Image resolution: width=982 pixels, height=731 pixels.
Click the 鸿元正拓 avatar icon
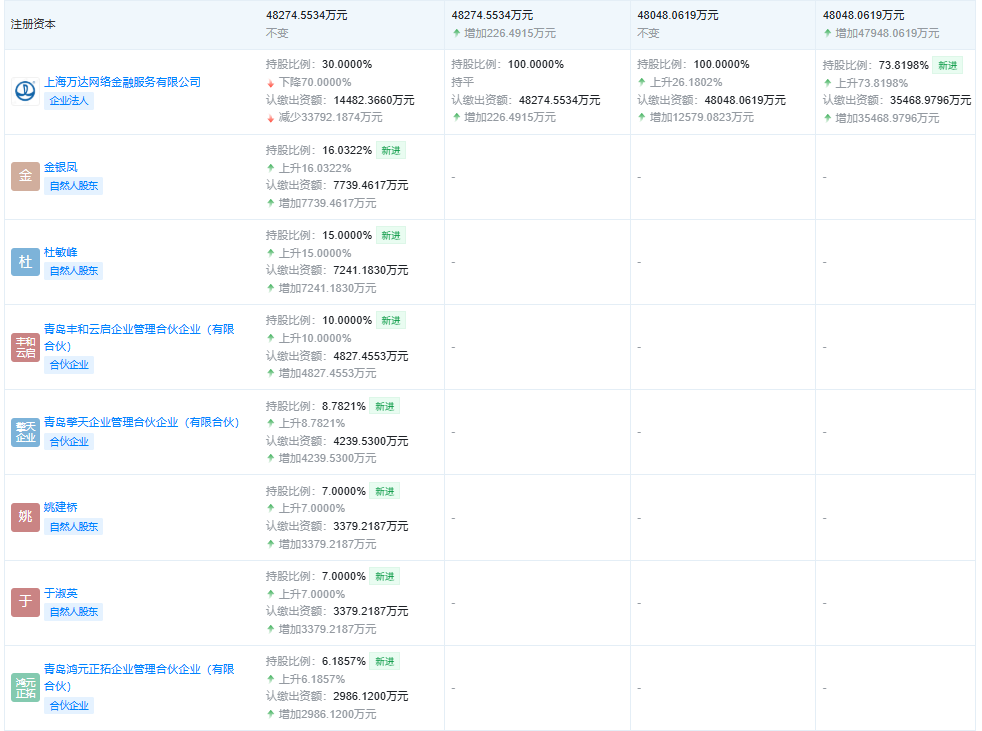[x=25, y=687]
